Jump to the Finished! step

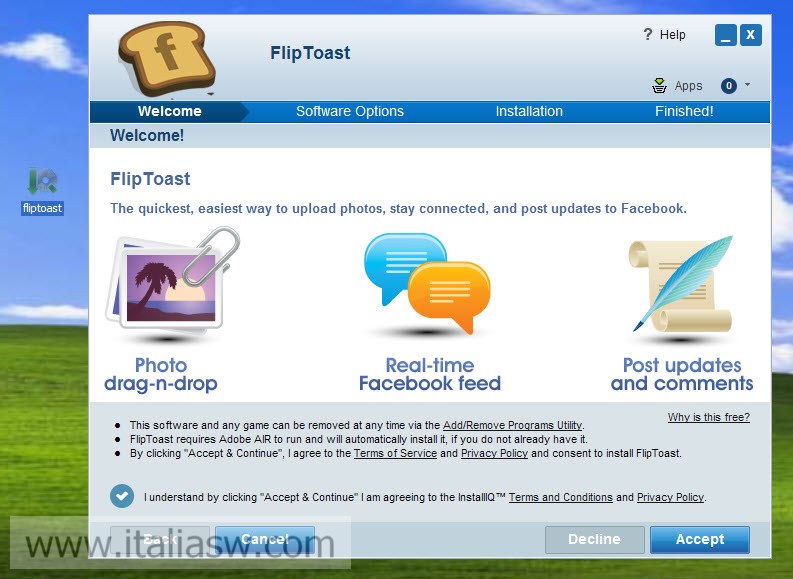(684, 111)
